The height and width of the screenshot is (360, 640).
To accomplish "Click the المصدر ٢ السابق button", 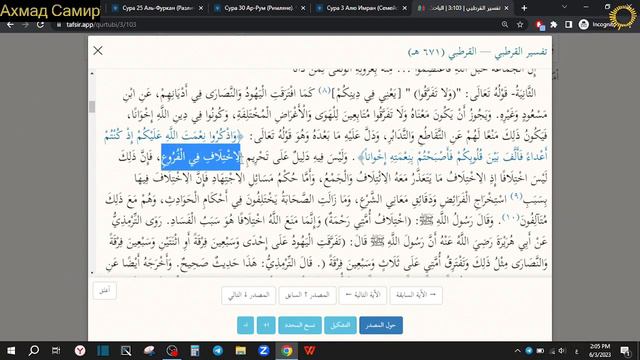I will point(307,295).
